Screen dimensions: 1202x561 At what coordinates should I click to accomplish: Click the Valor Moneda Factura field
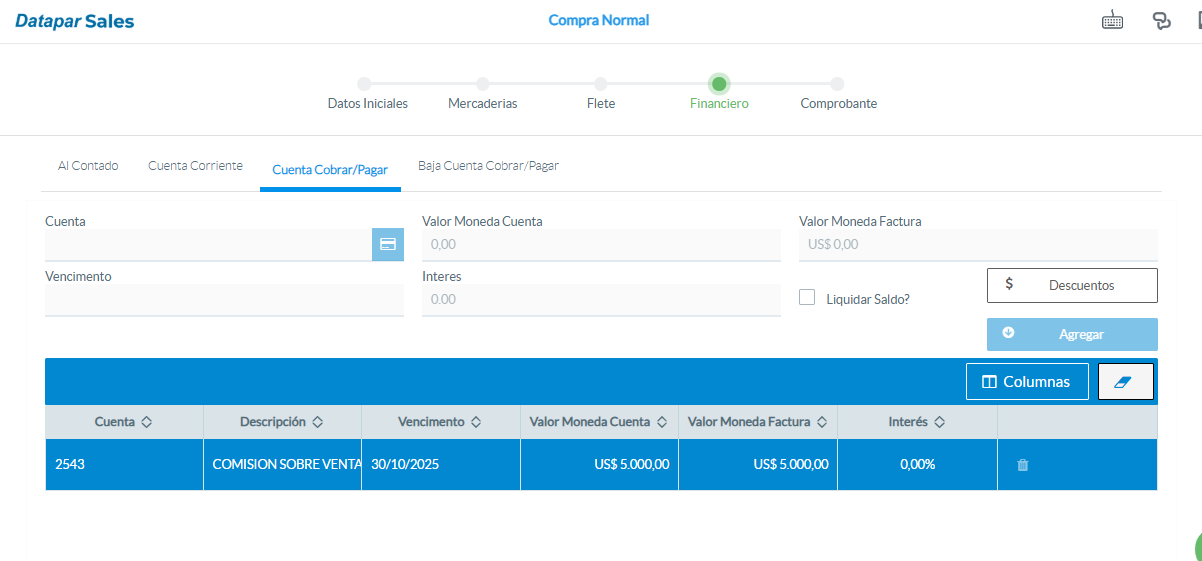coord(978,244)
